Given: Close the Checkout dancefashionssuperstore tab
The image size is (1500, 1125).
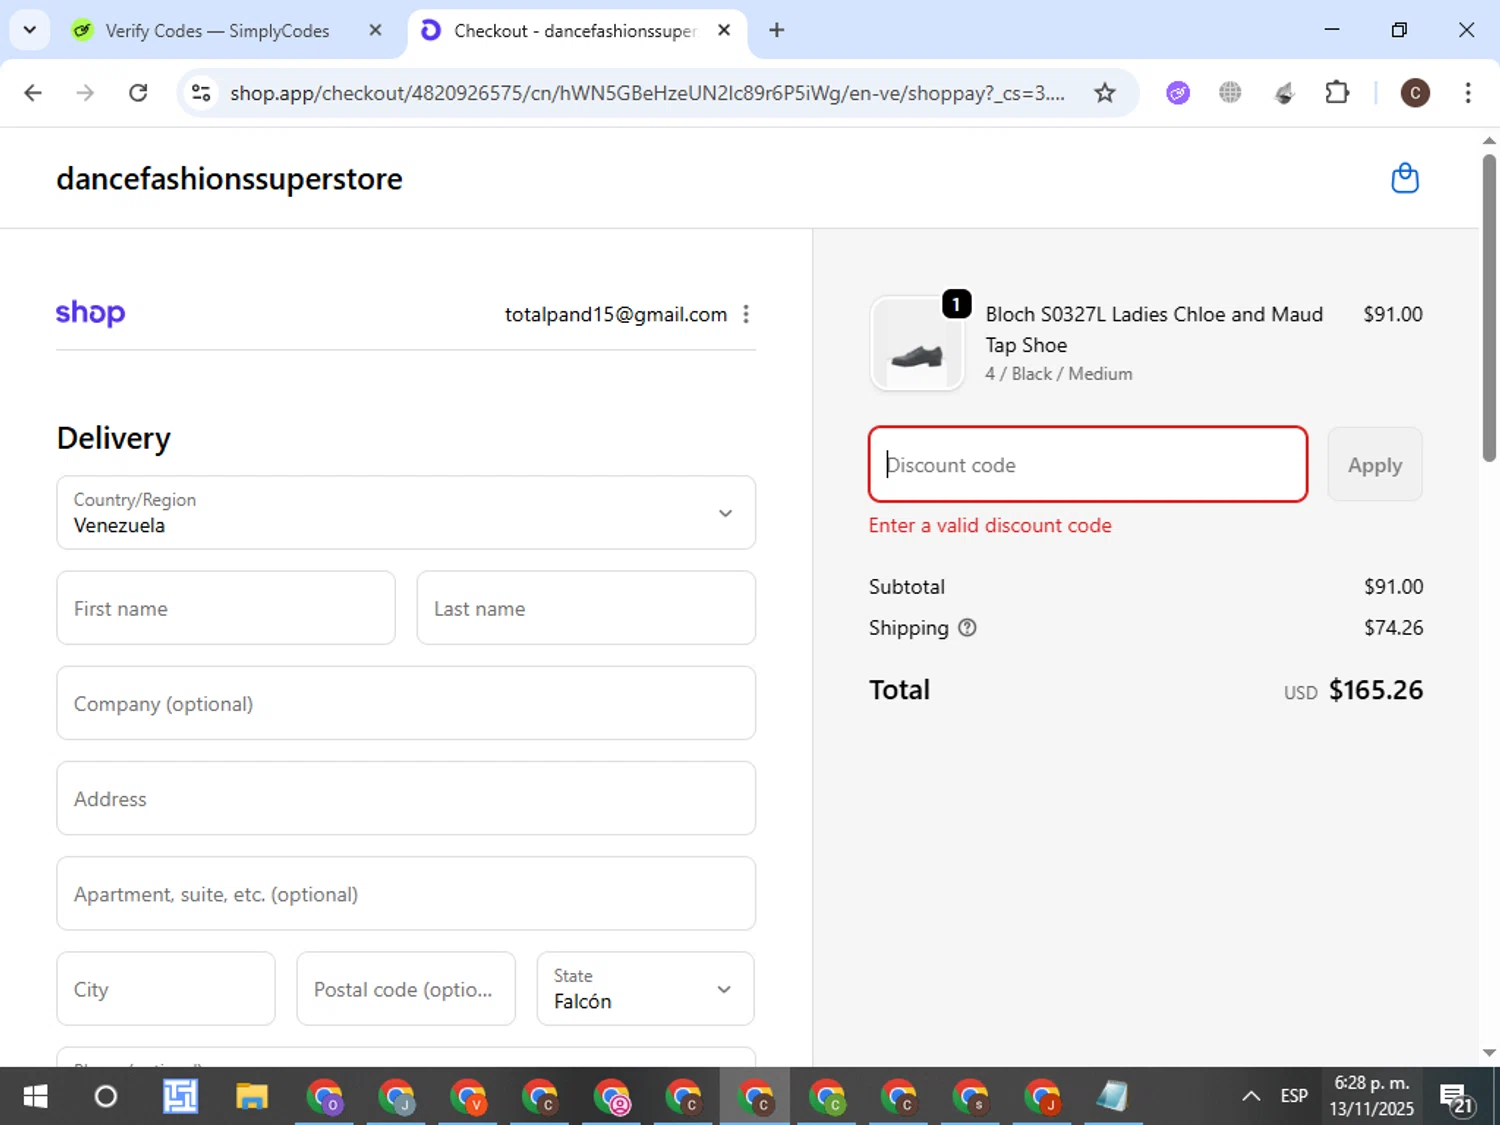Looking at the screenshot, I should pos(724,30).
